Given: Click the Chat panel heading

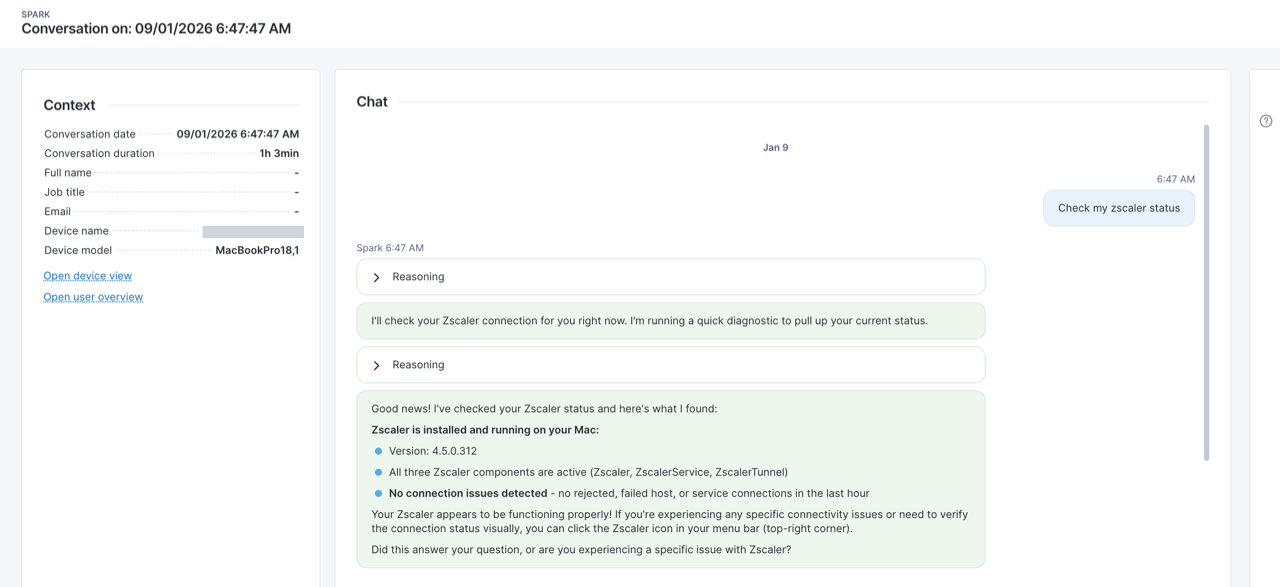Looking at the screenshot, I should [372, 102].
